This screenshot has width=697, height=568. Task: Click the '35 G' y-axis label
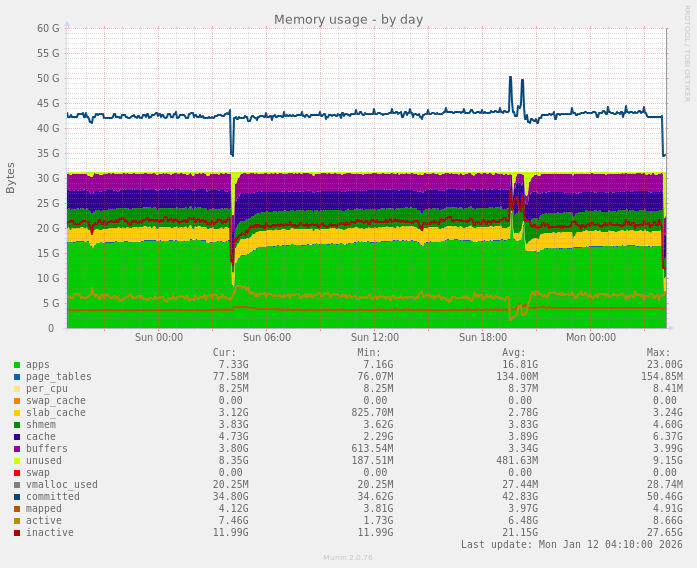pyautogui.click(x=48, y=153)
